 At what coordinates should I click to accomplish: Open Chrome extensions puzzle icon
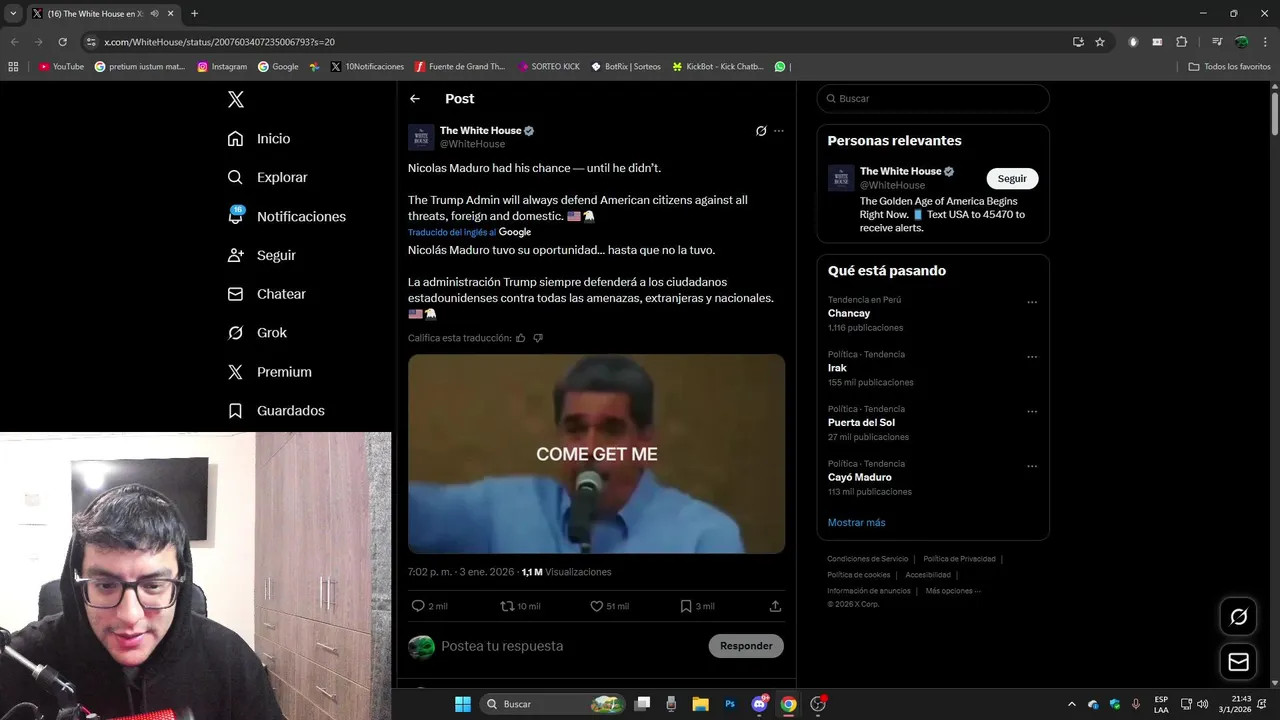click(x=1182, y=42)
